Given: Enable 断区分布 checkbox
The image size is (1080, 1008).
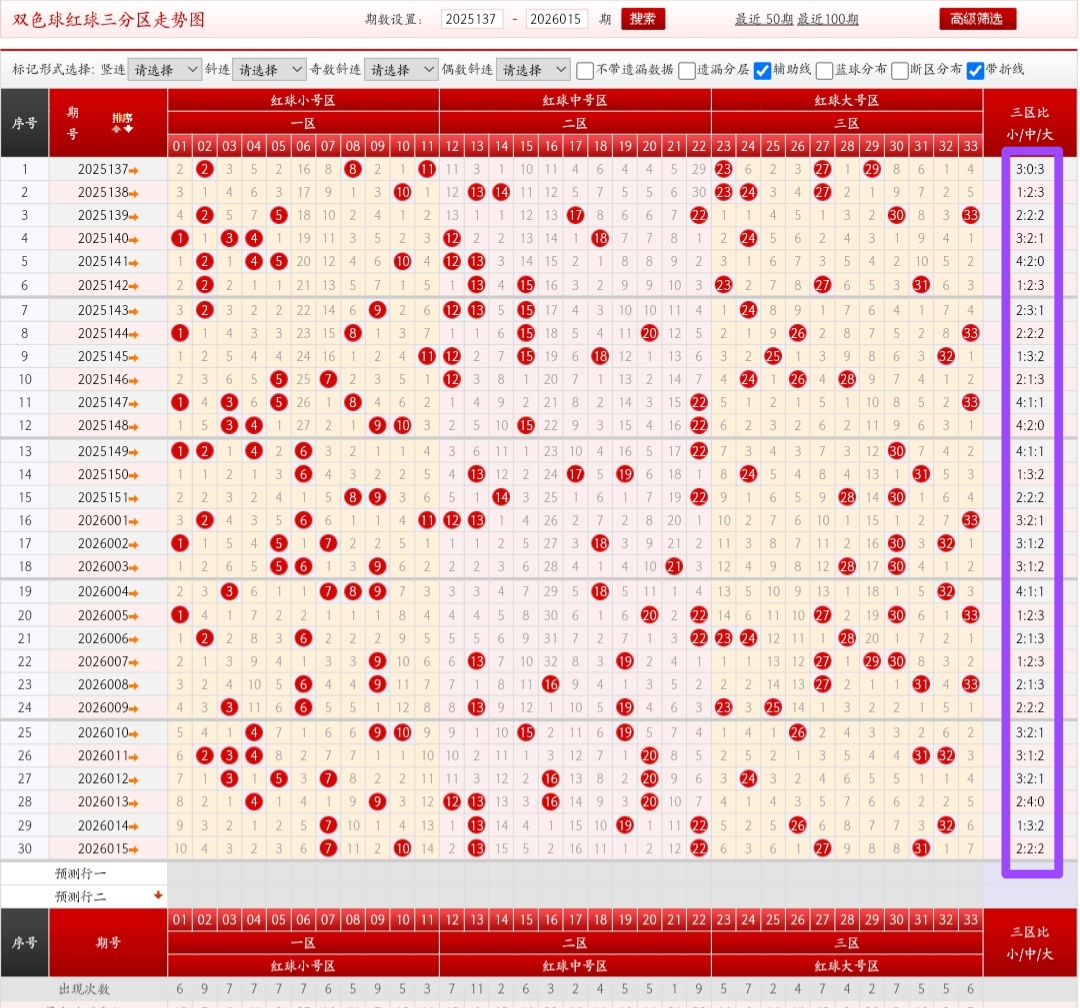Looking at the screenshot, I should pos(900,70).
